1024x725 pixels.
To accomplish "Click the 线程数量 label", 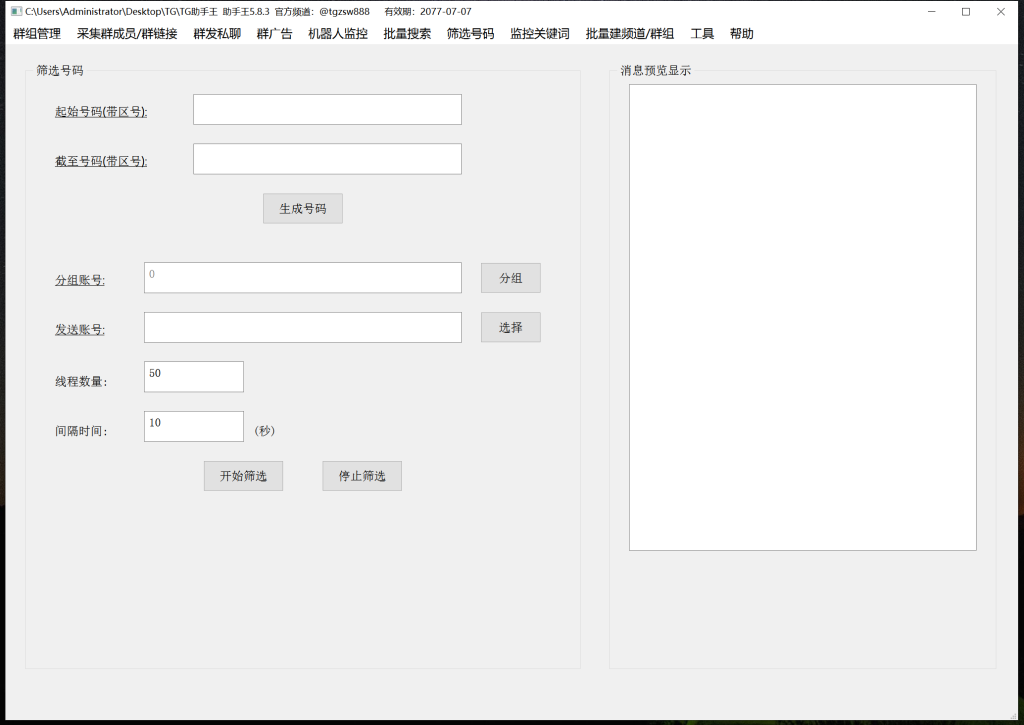I will pyautogui.click(x=81, y=381).
